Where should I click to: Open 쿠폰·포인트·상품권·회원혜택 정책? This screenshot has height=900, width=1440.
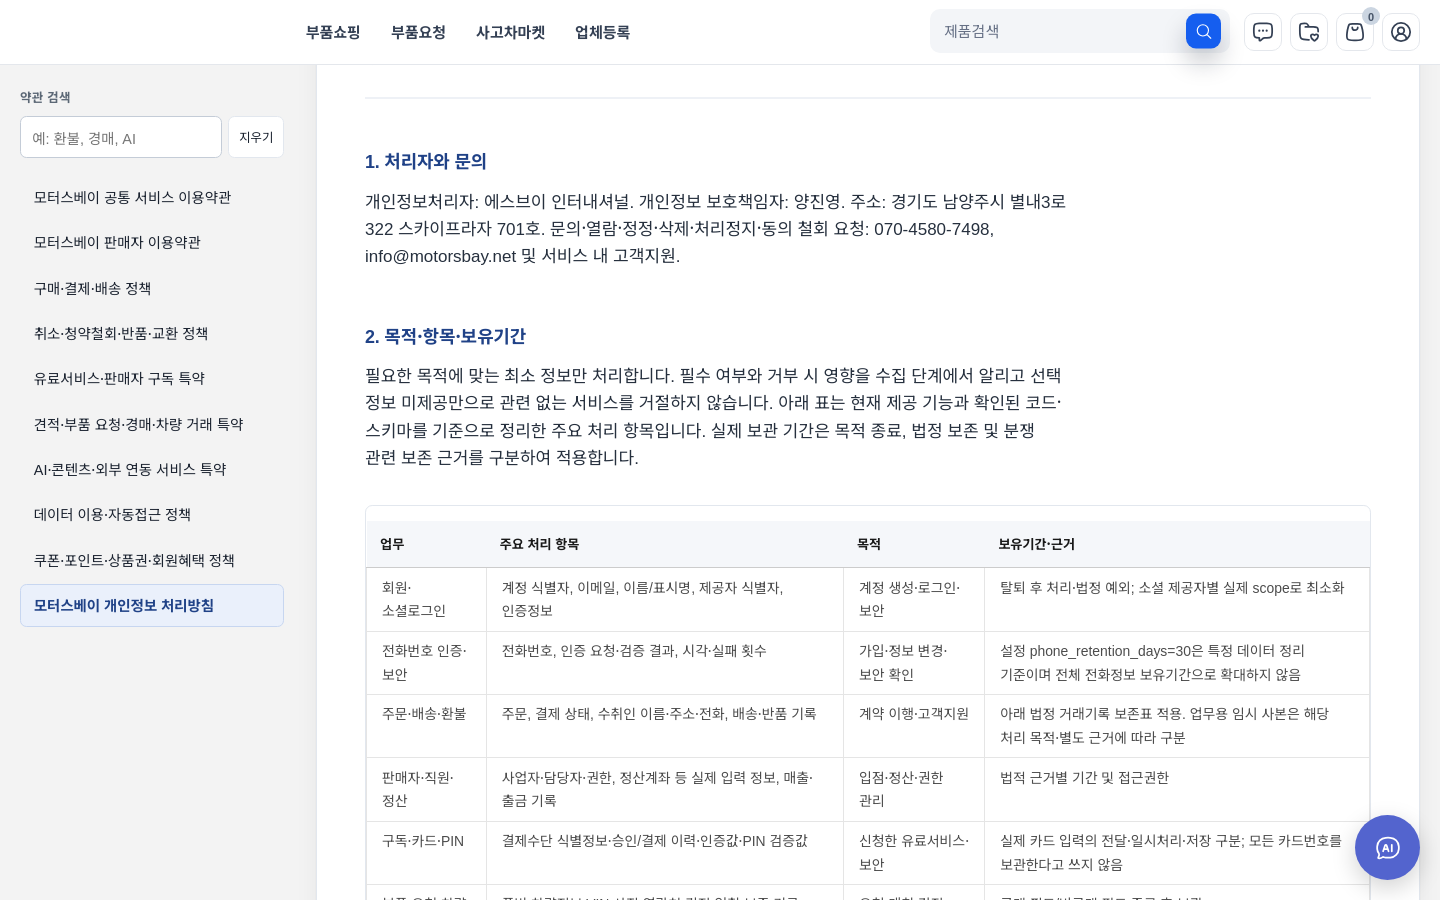[152, 560]
